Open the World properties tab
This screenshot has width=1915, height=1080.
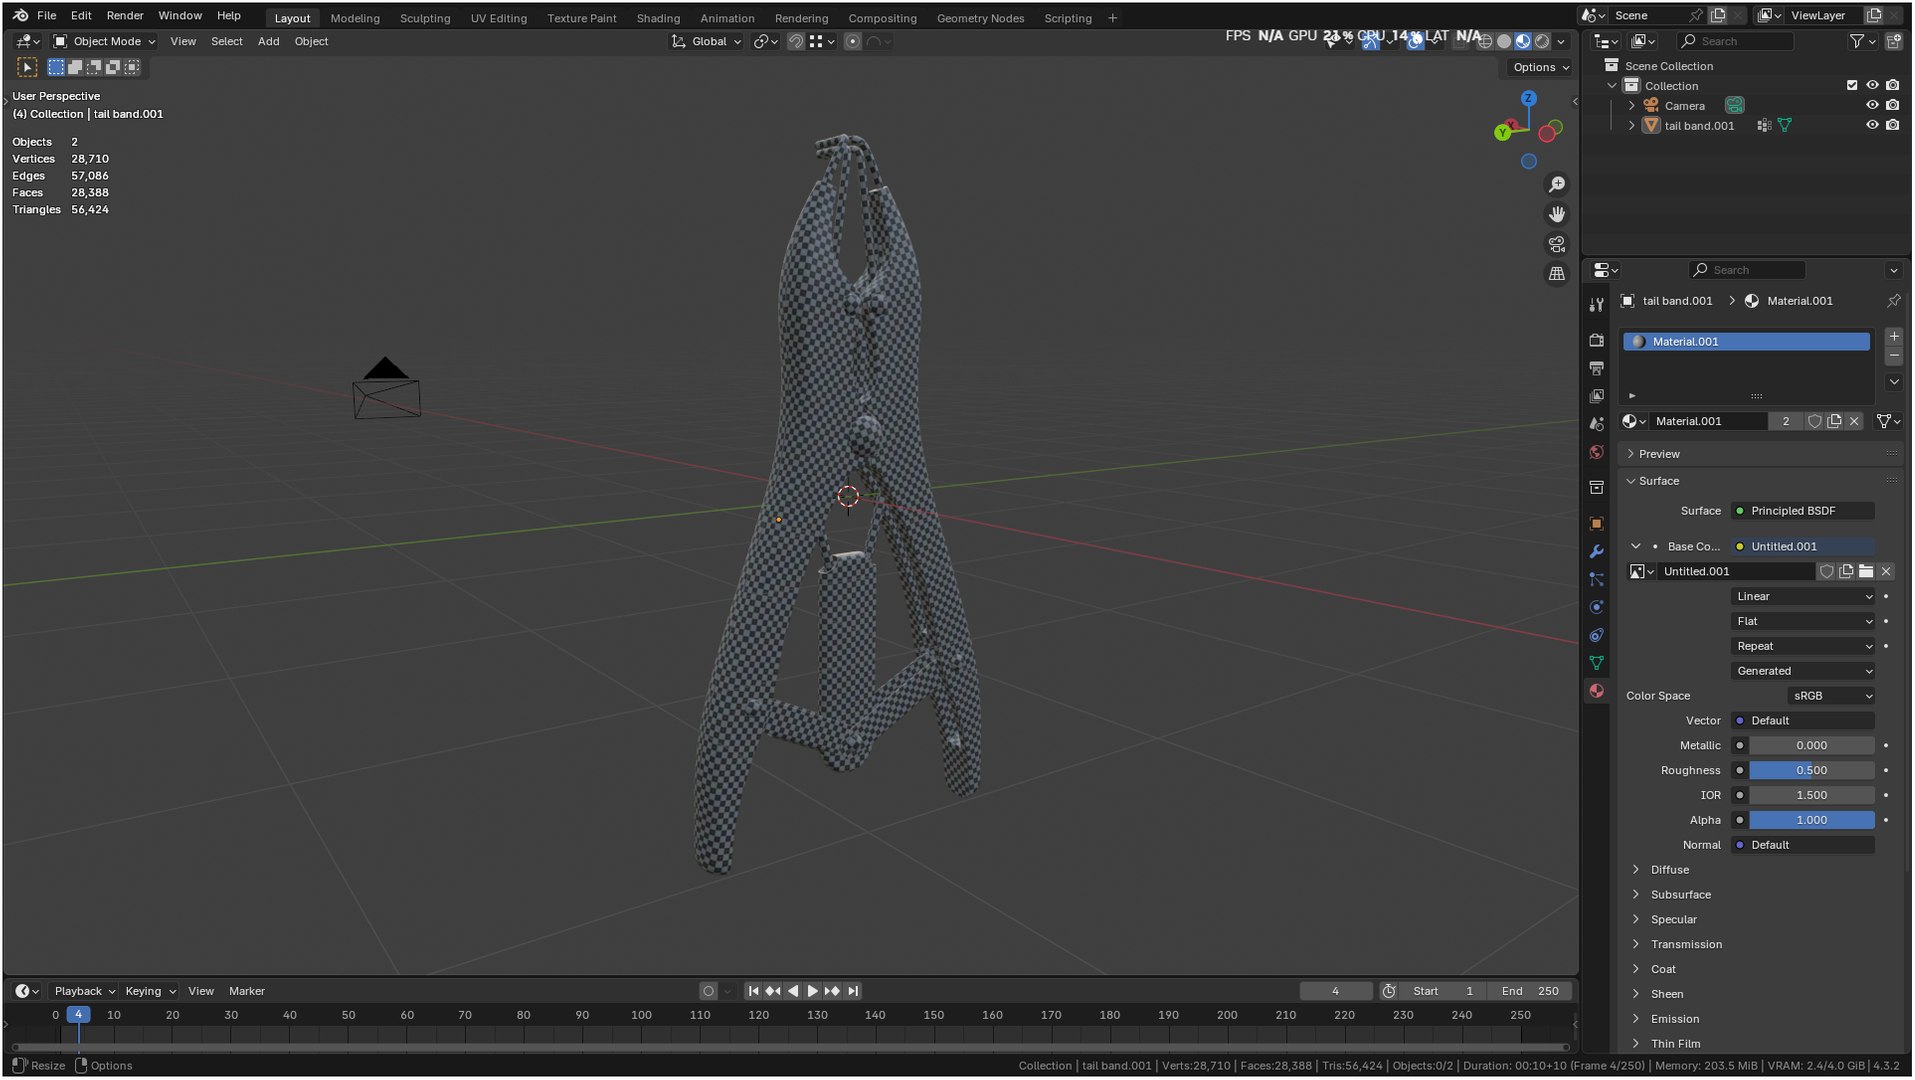[1597, 453]
